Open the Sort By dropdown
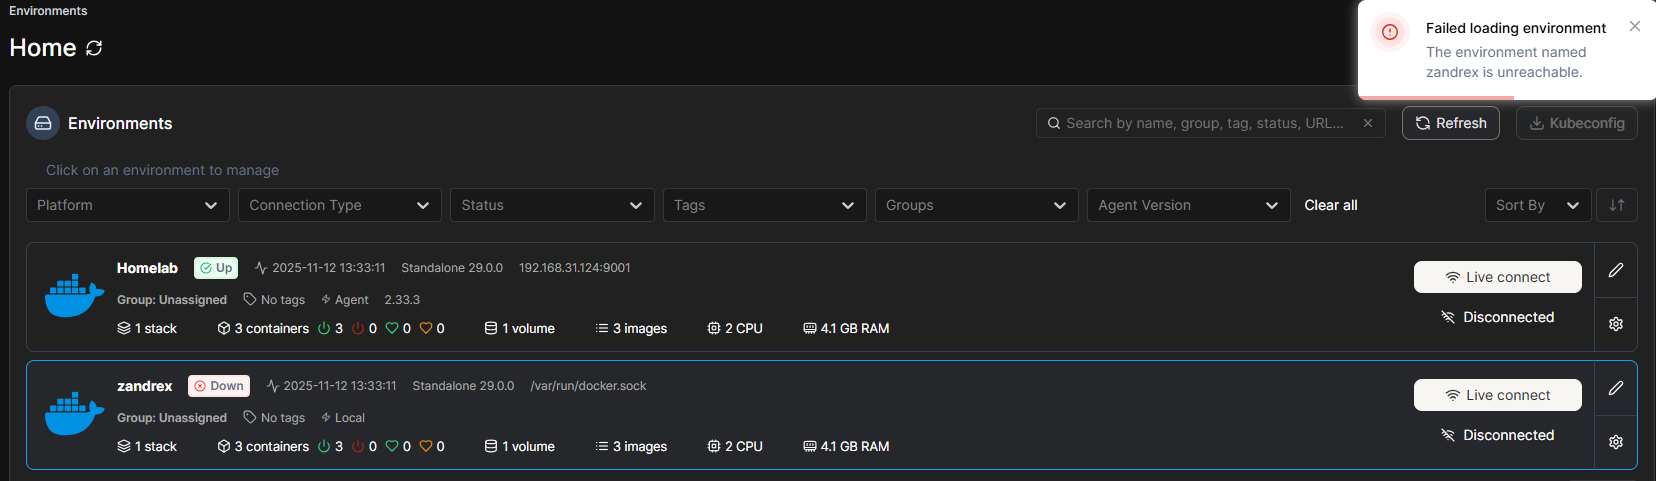The height and width of the screenshot is (481, 1656). (x=1537, y=205)
